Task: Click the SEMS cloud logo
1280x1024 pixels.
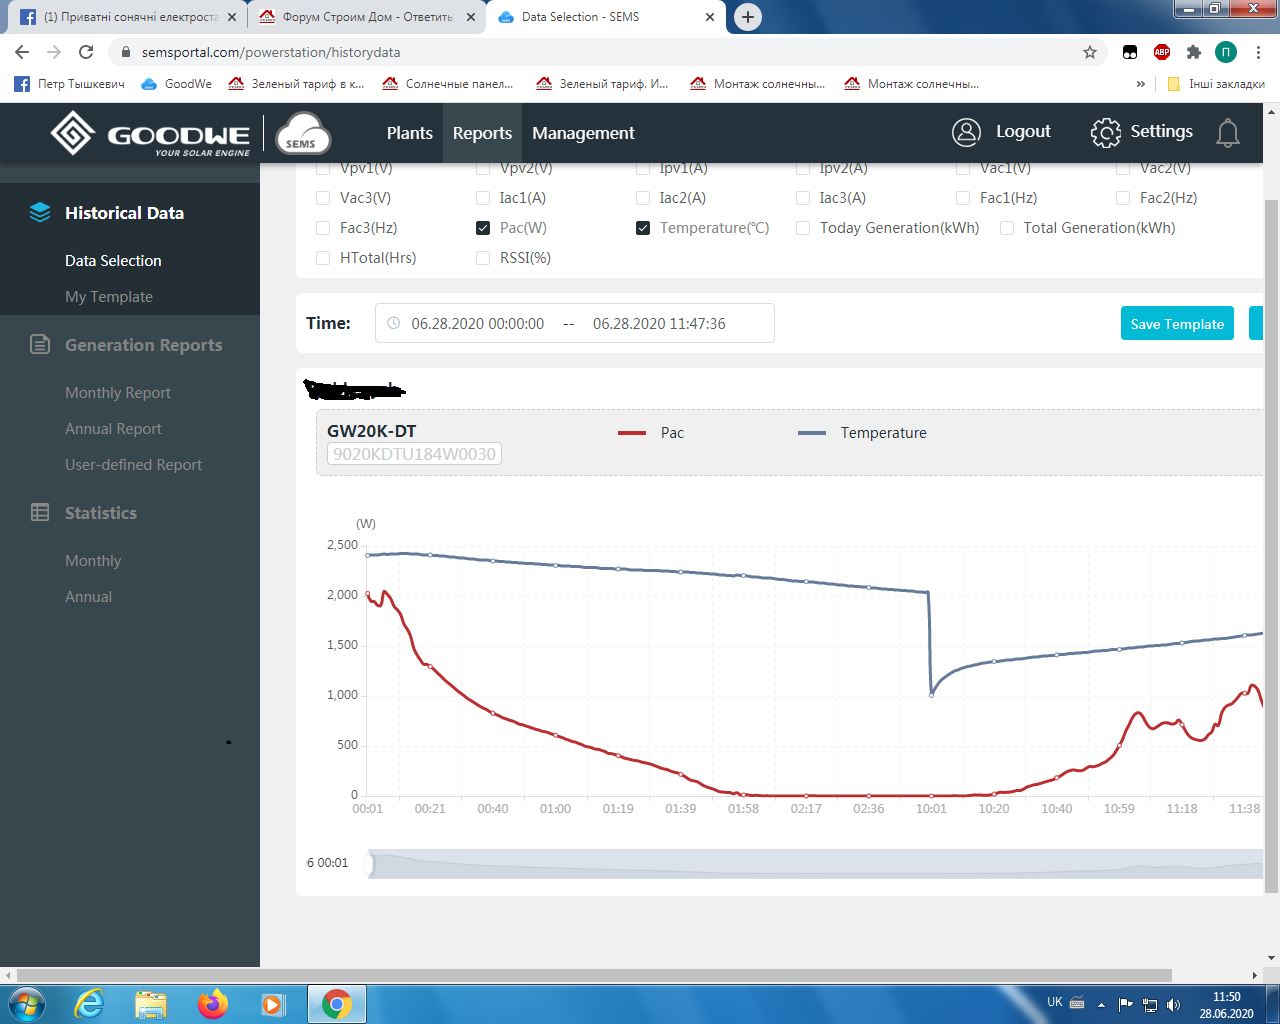Action: (303, 134)
